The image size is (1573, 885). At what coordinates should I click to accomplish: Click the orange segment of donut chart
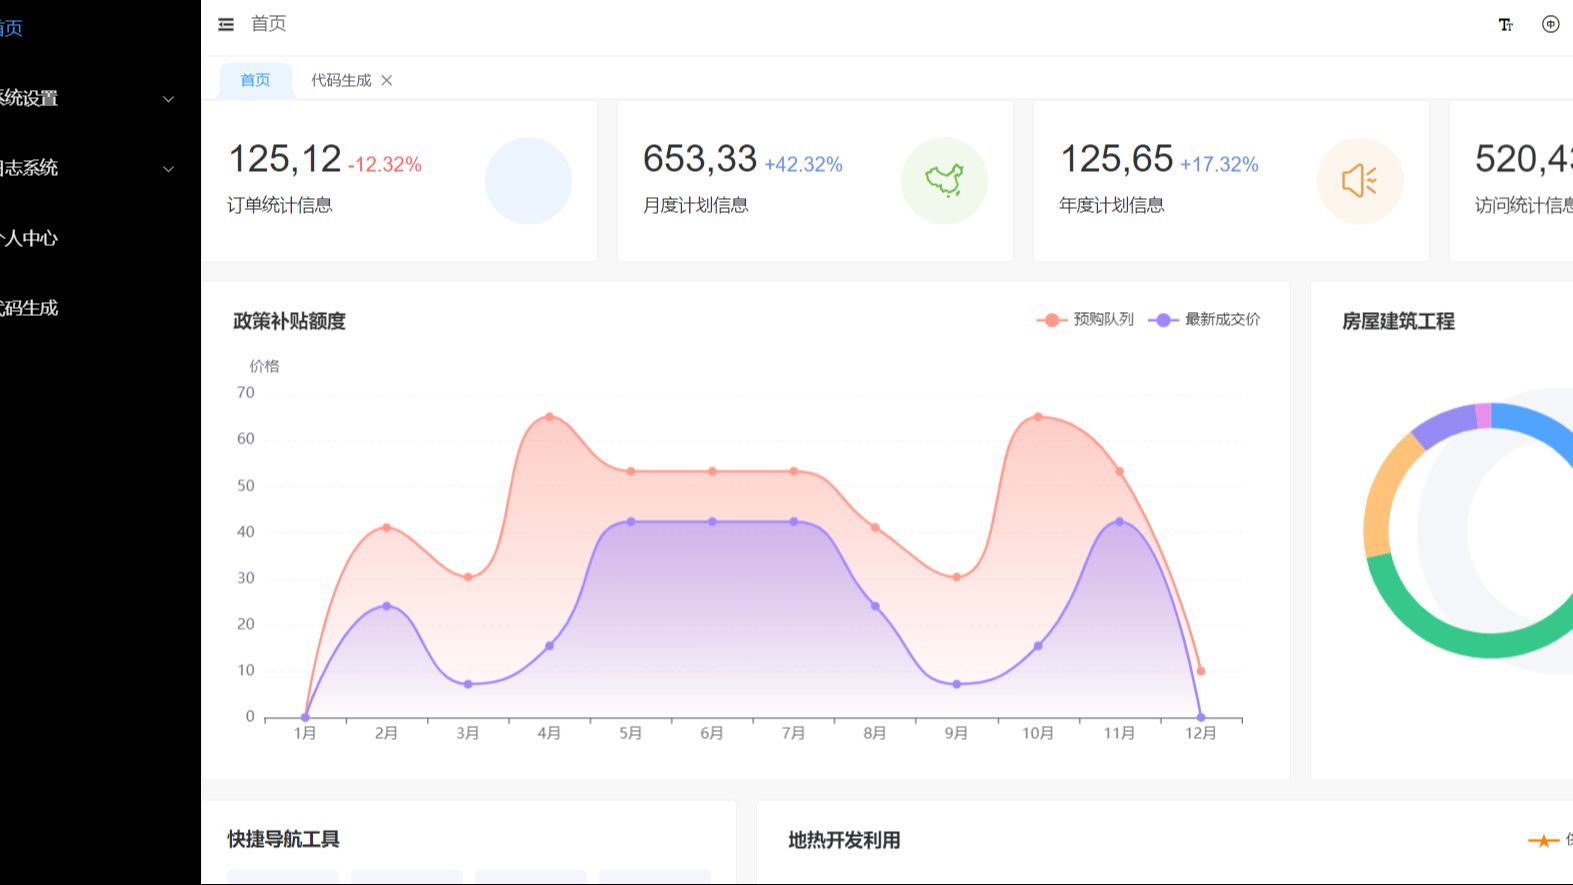(1386, 493)
